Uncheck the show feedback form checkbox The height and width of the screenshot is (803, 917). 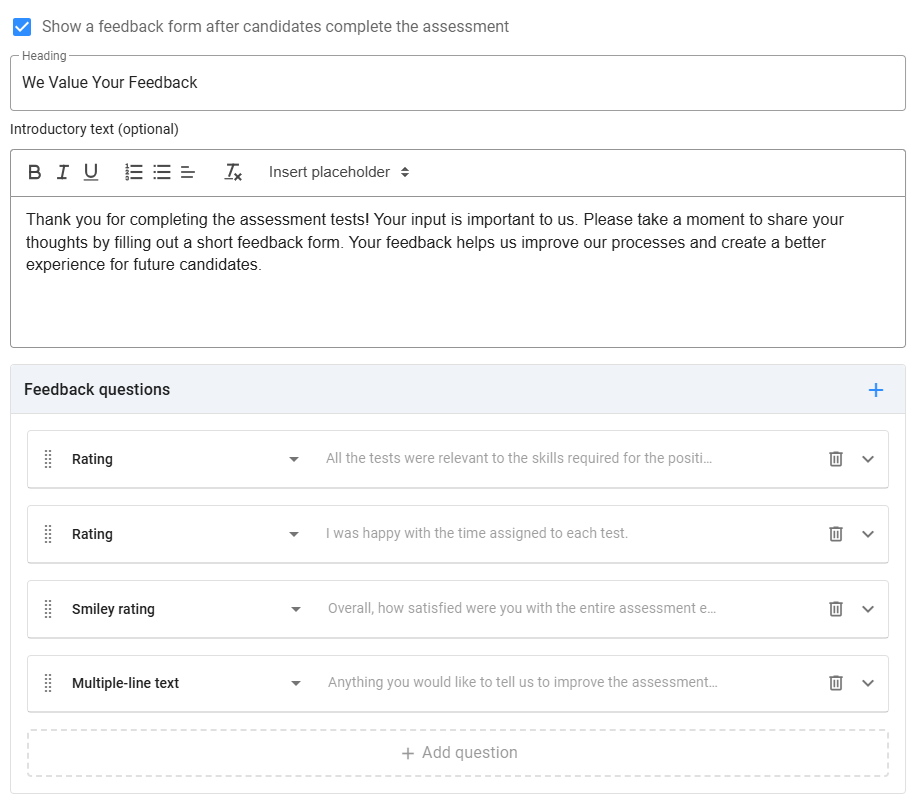(22, 27)
